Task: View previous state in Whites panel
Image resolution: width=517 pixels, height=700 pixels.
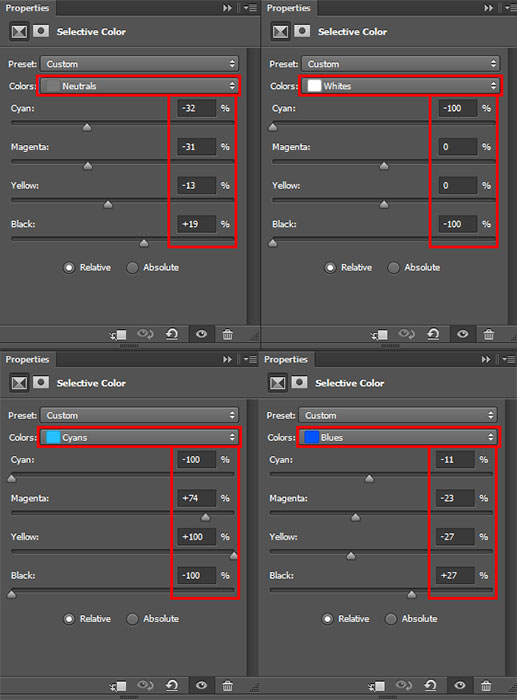Action: (406, 334)
